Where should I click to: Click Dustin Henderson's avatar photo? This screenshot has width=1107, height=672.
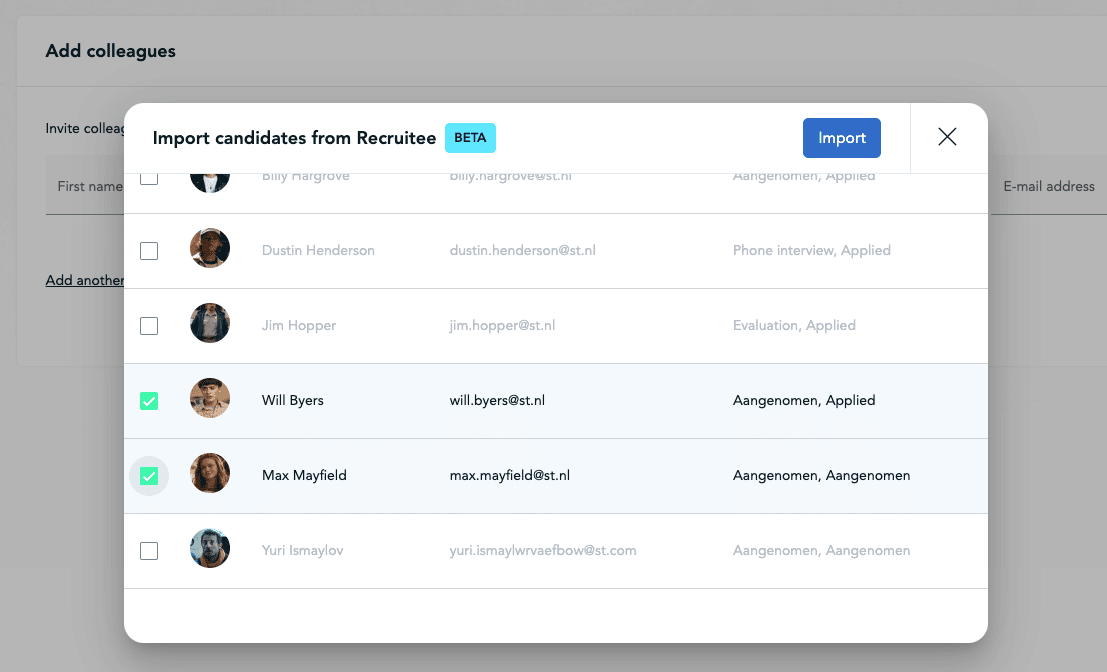210,249
